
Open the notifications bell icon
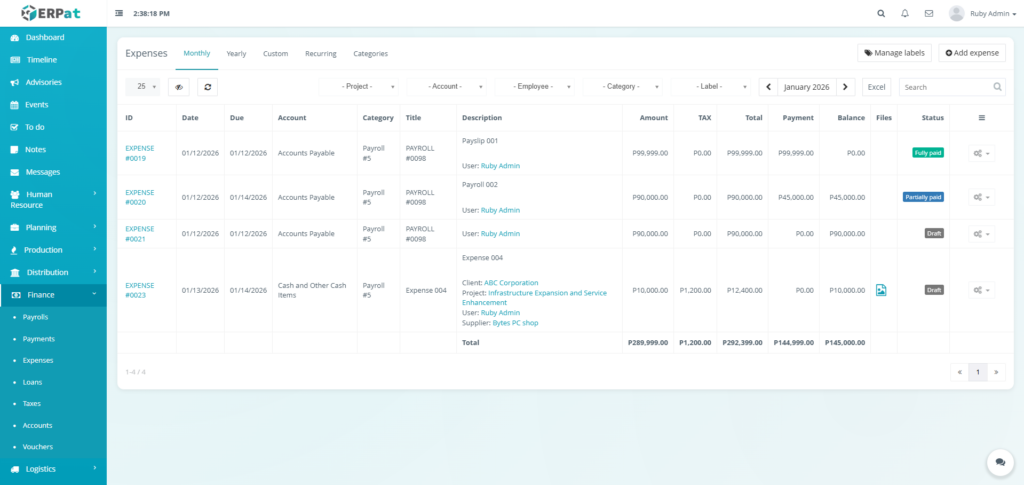point(905,14)
